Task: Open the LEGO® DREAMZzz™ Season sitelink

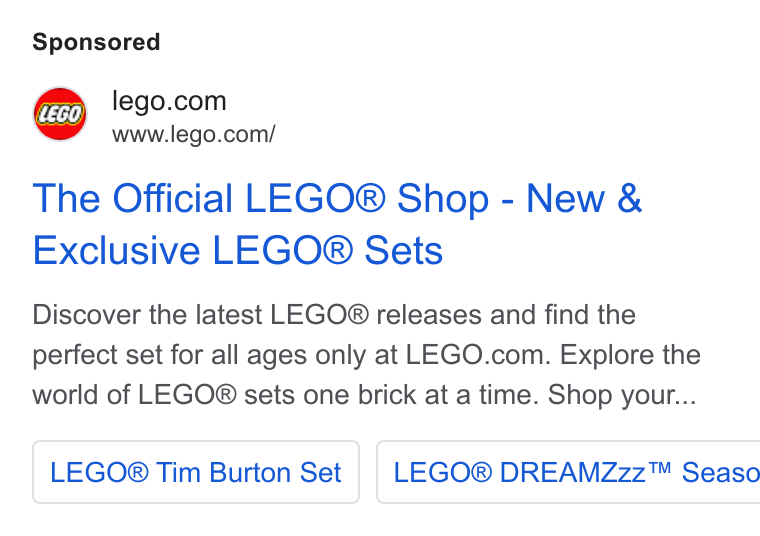Action: coord(568,472)
